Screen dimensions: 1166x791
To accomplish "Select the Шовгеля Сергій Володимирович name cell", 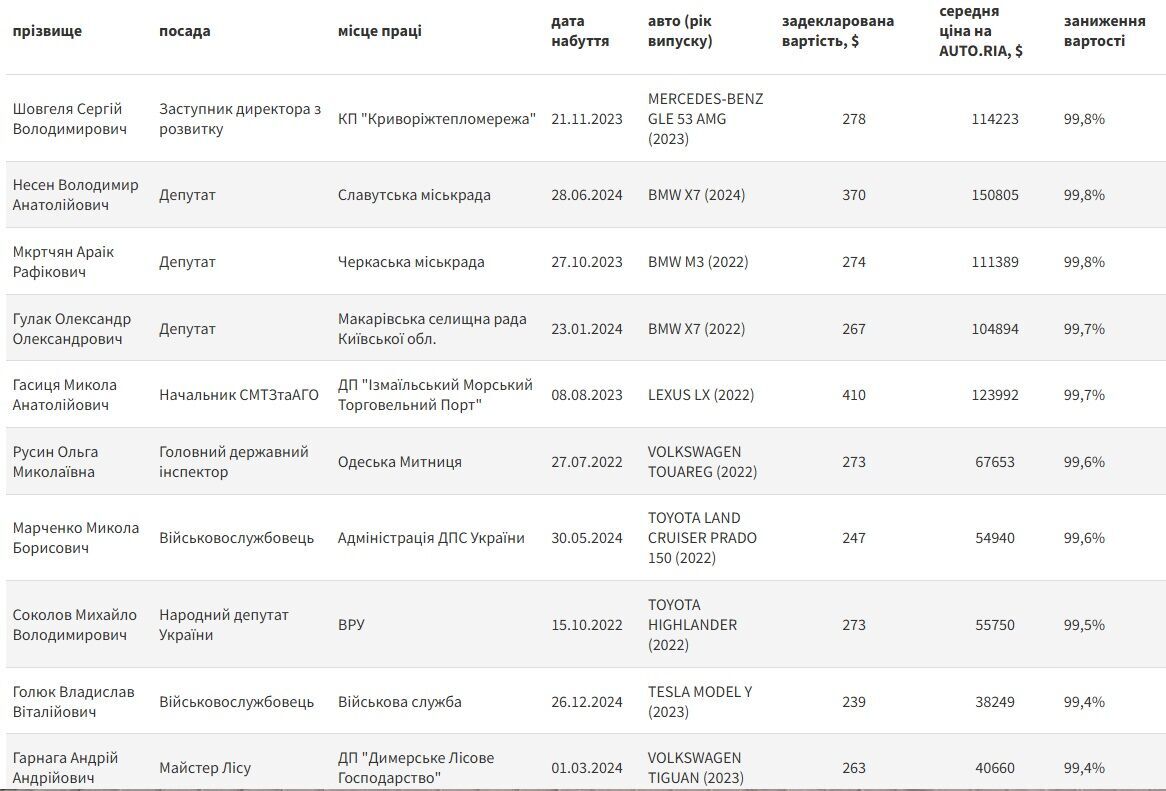I will point(70,119).
